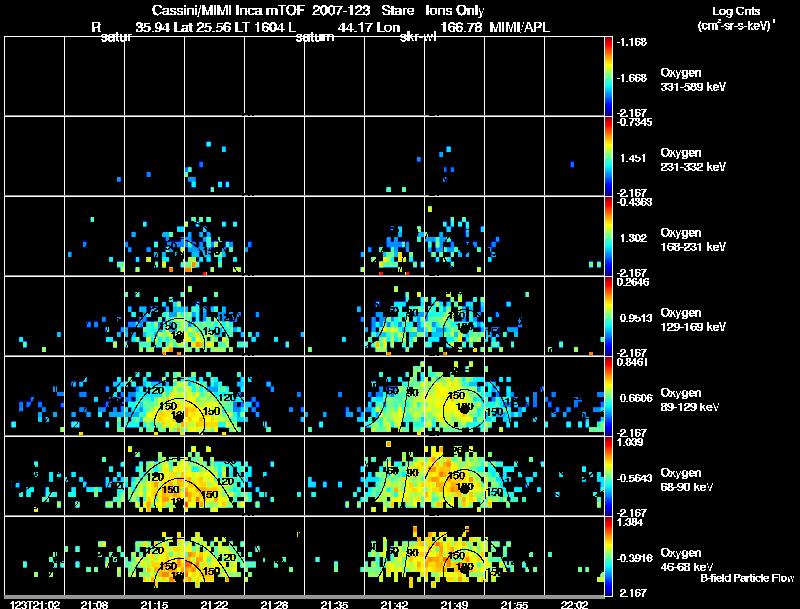Click the color scale bar for 331-589 keV row

[x=608, y=76]
